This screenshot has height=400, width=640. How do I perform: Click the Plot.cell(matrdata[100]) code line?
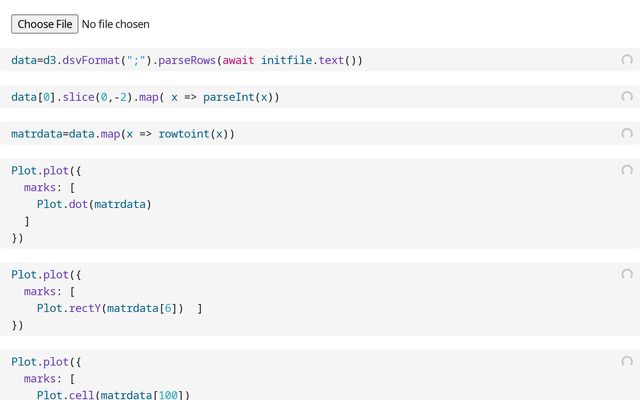tap(113, 395)
